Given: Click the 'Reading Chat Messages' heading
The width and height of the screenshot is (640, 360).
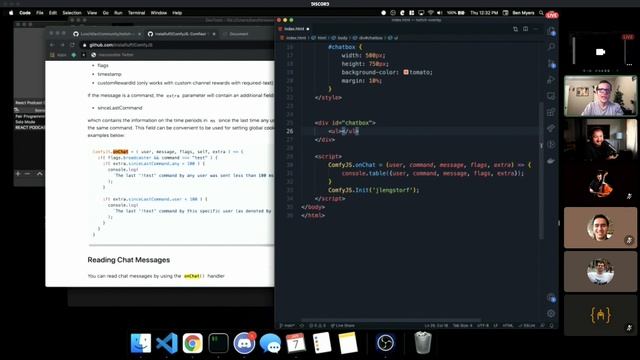Looking at the screenshot, I should click(x=129, y=260).
